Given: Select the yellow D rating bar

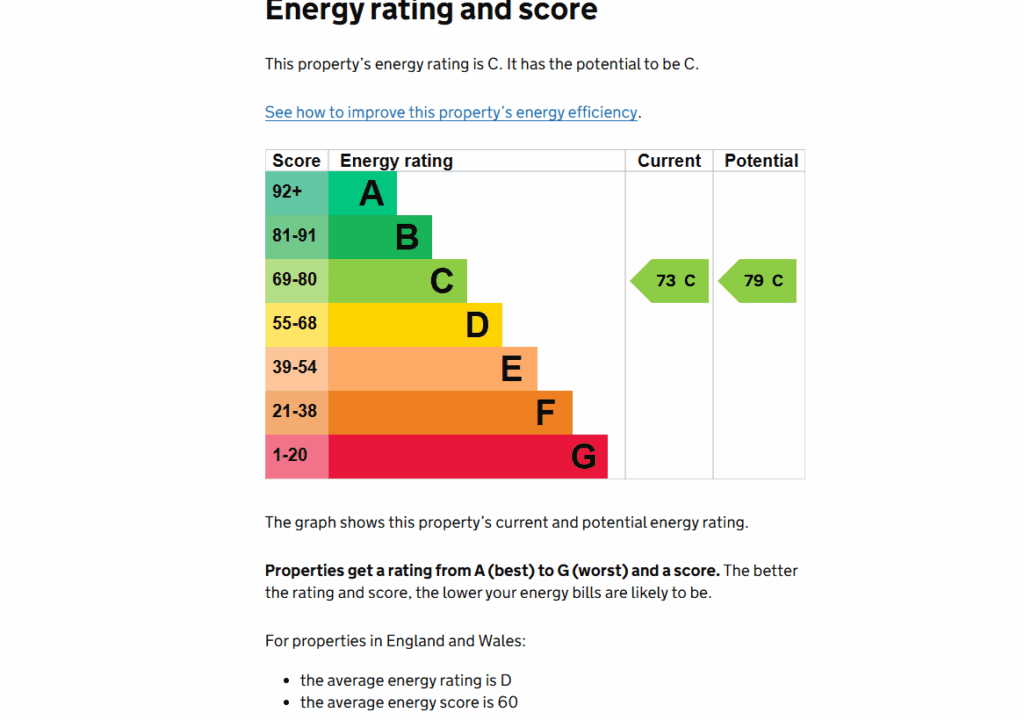Looking at the screenshot, I should 415,325.
